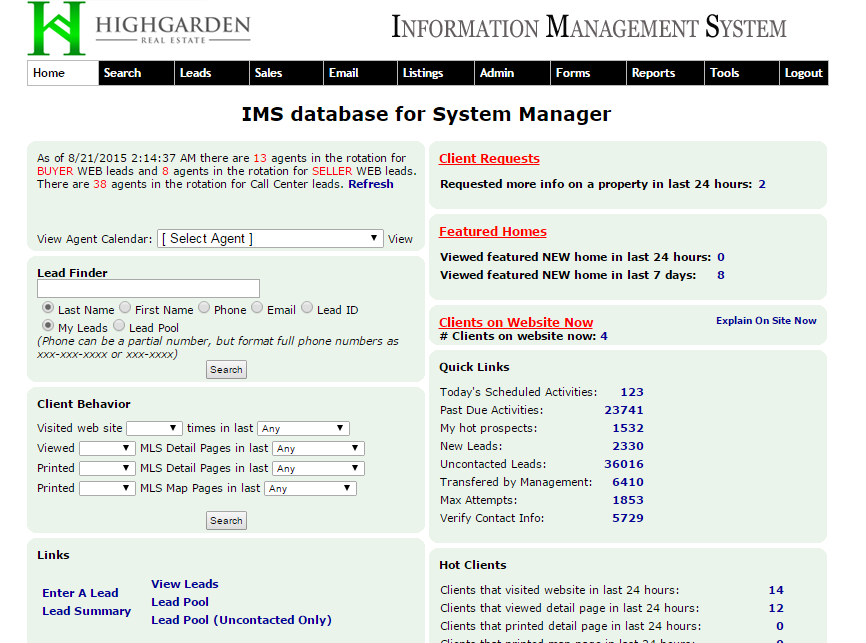This screenshot has width=866, height=643.
Task: Open Max Attempts count 1853
Action: [x=628, y=500]
